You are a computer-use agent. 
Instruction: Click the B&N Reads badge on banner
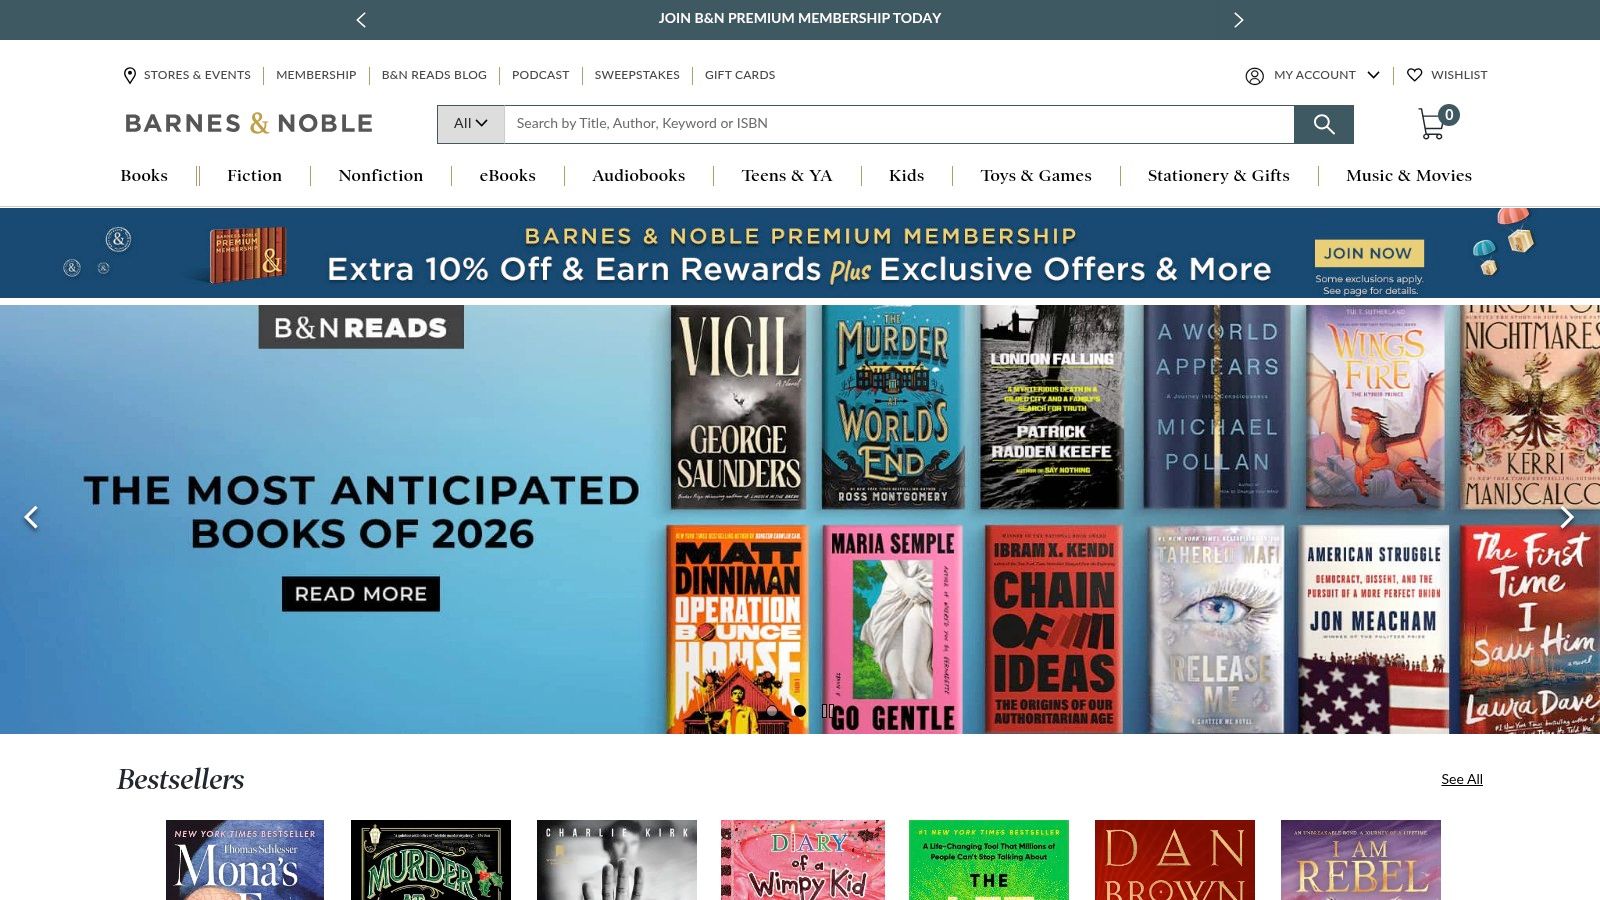pyautogui.click(x=361, y=327)
